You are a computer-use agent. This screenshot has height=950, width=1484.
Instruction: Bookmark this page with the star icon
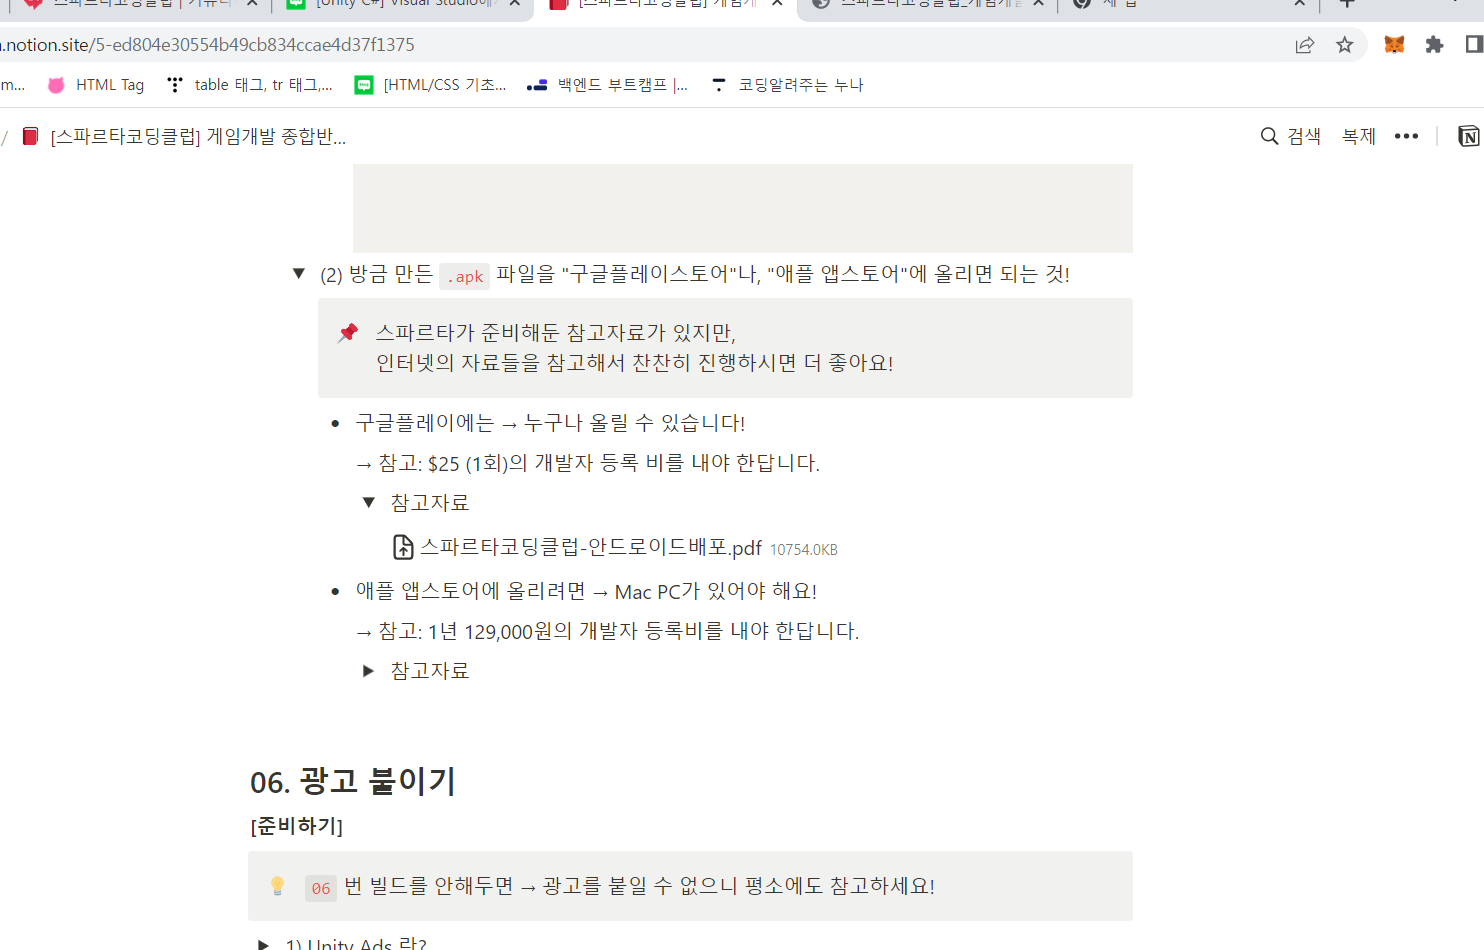[1345, 45]
